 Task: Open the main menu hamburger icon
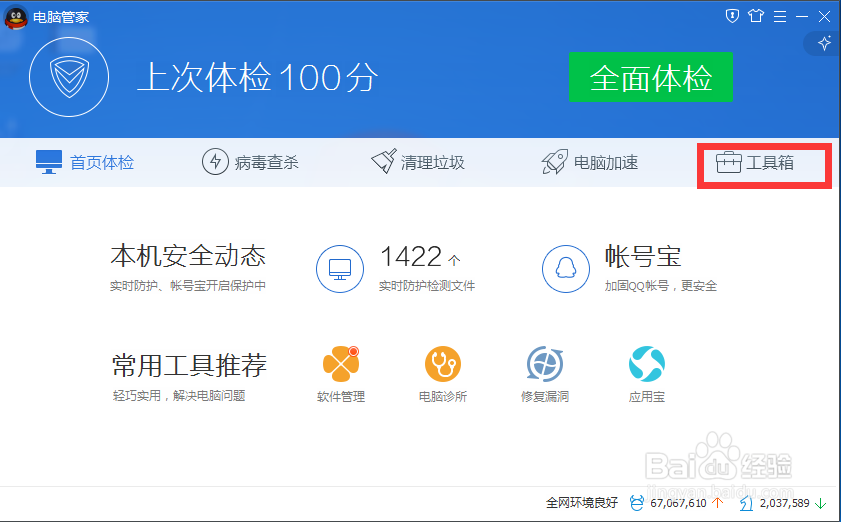[780, 17]
